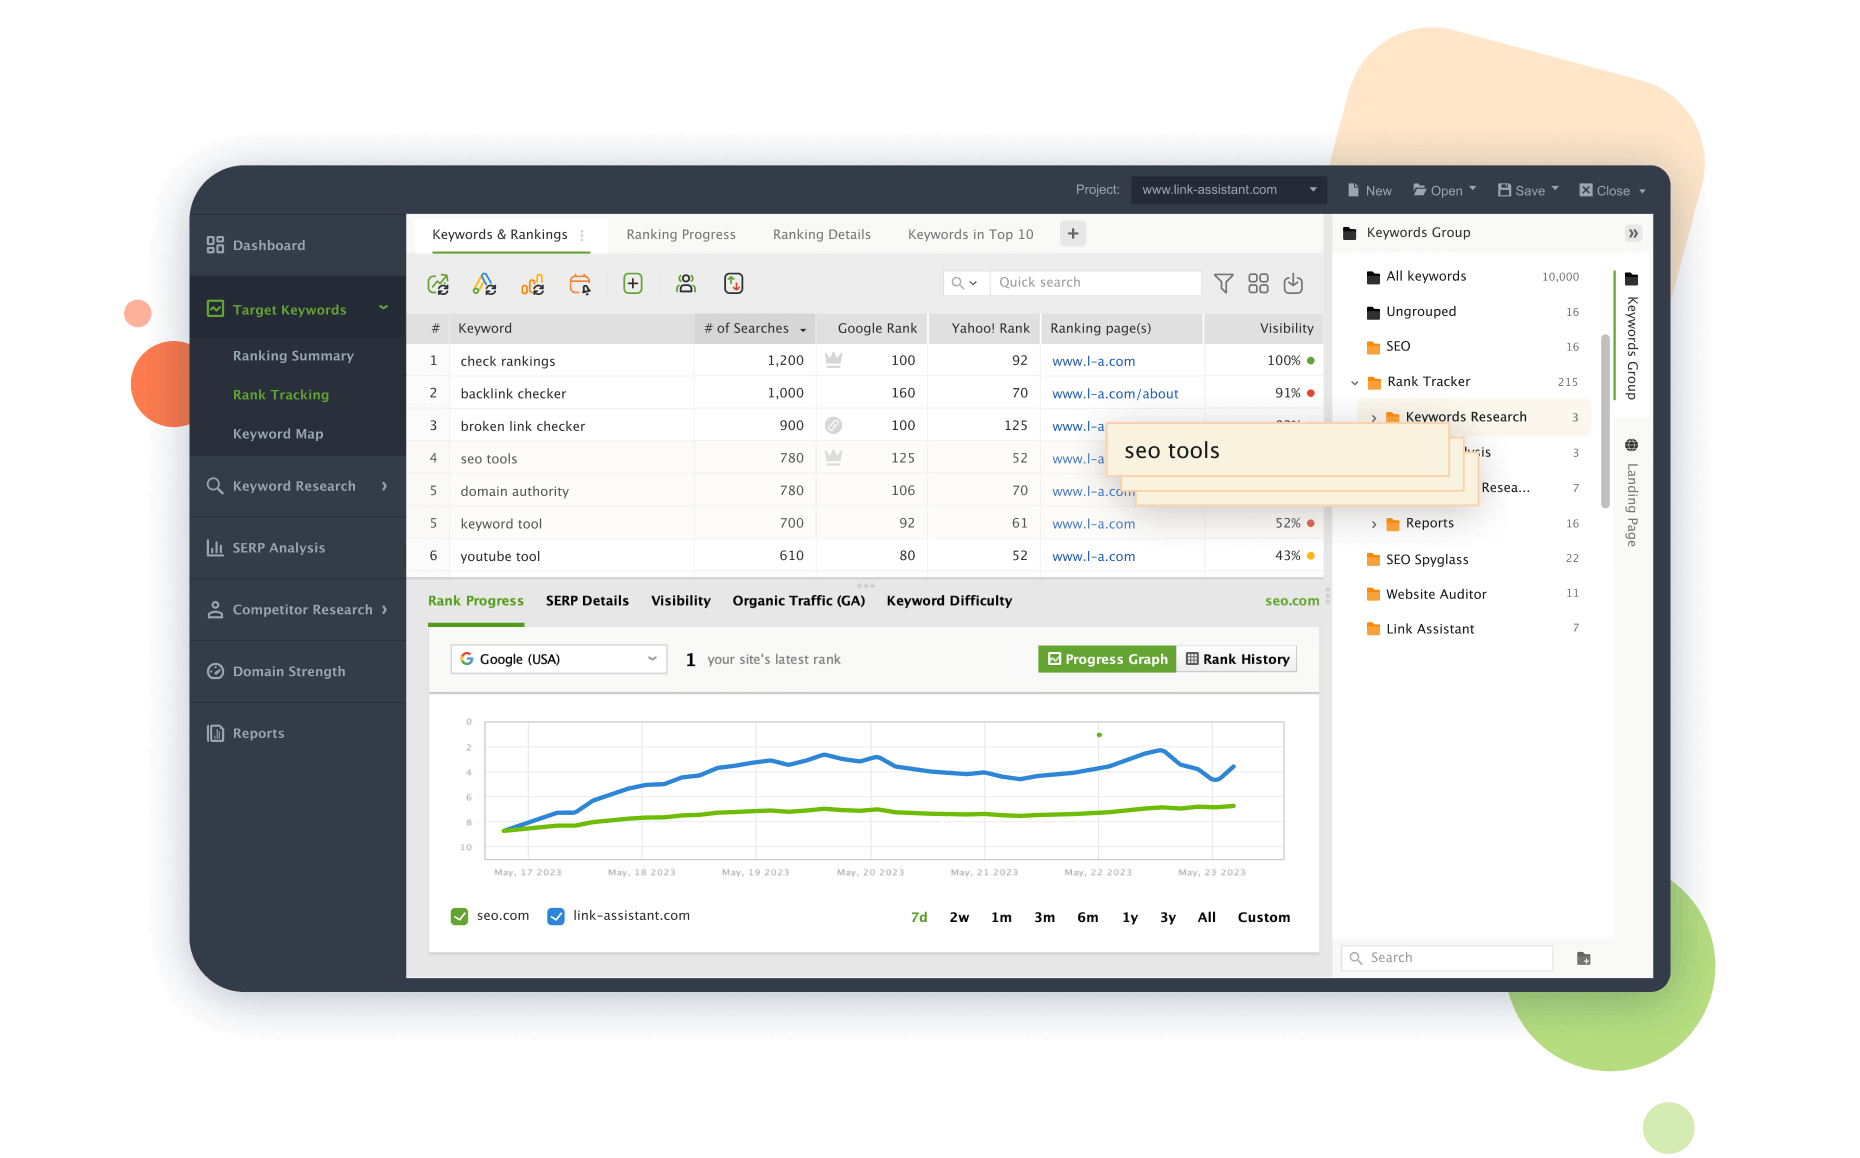Click the up-down arrows rank icon
1860x1158 pixels.
(734, 284)
